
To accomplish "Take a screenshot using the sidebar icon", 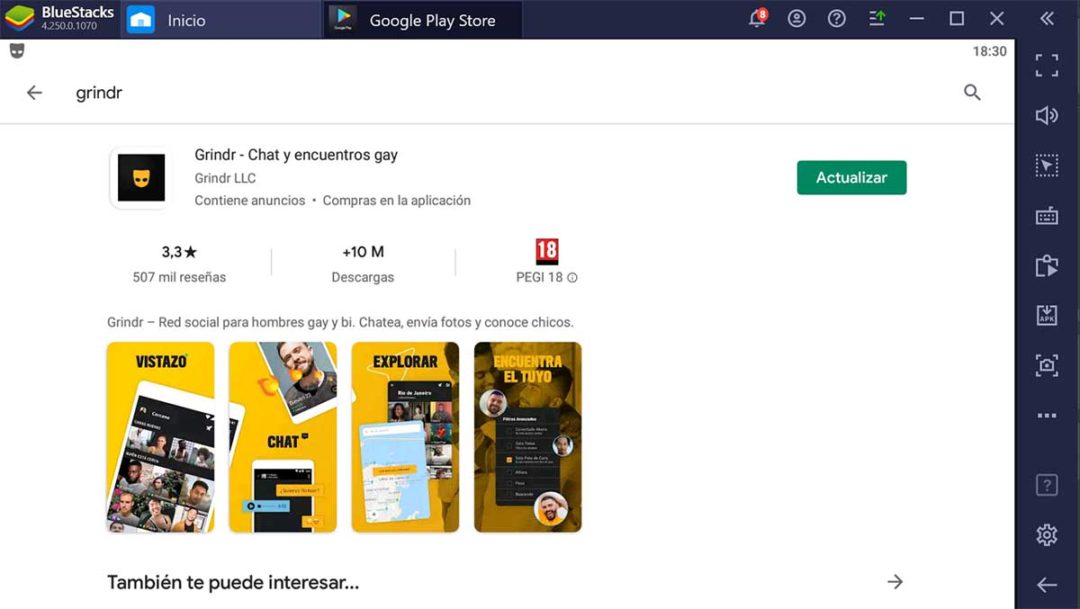I will point(1046,365).
